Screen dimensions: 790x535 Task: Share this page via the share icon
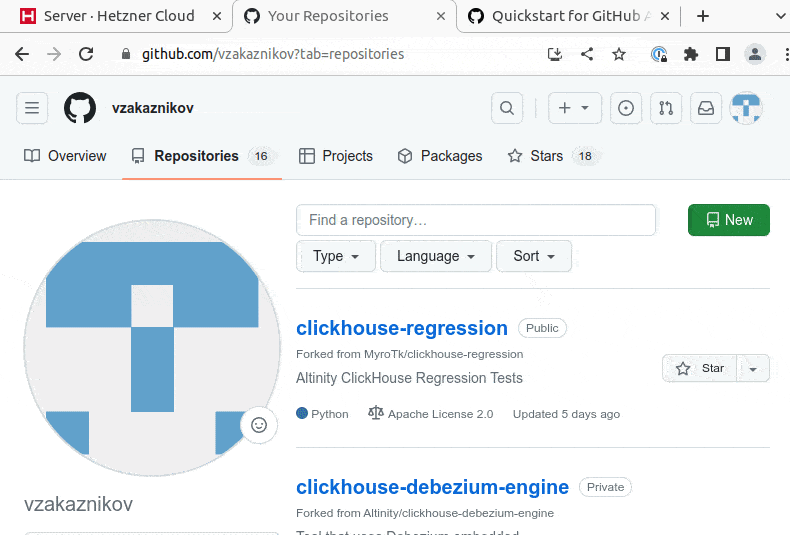click(587, 54)
